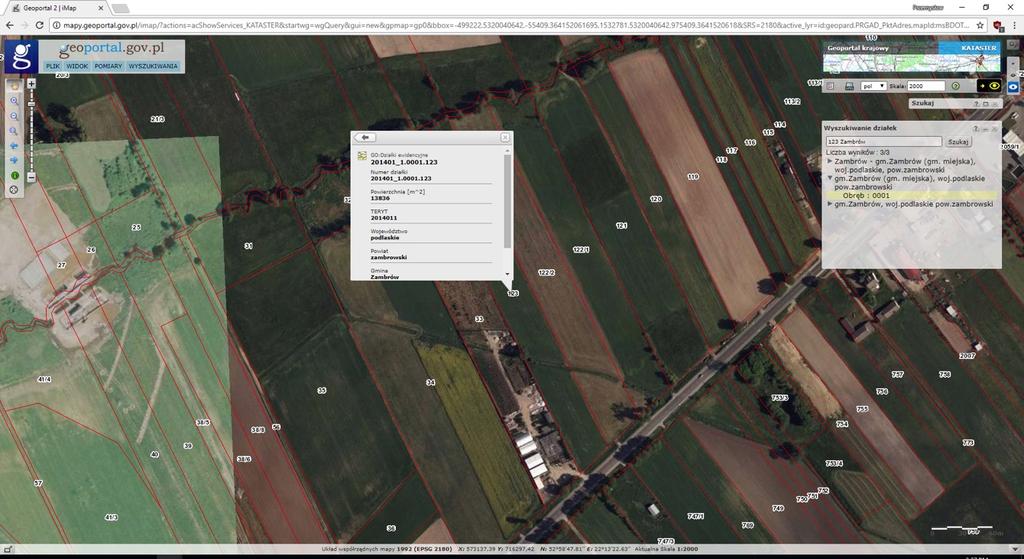This screenshot has height=559, width=1024.
Task: Click the geoportal 'g' logo
Action: pos(21,57)
